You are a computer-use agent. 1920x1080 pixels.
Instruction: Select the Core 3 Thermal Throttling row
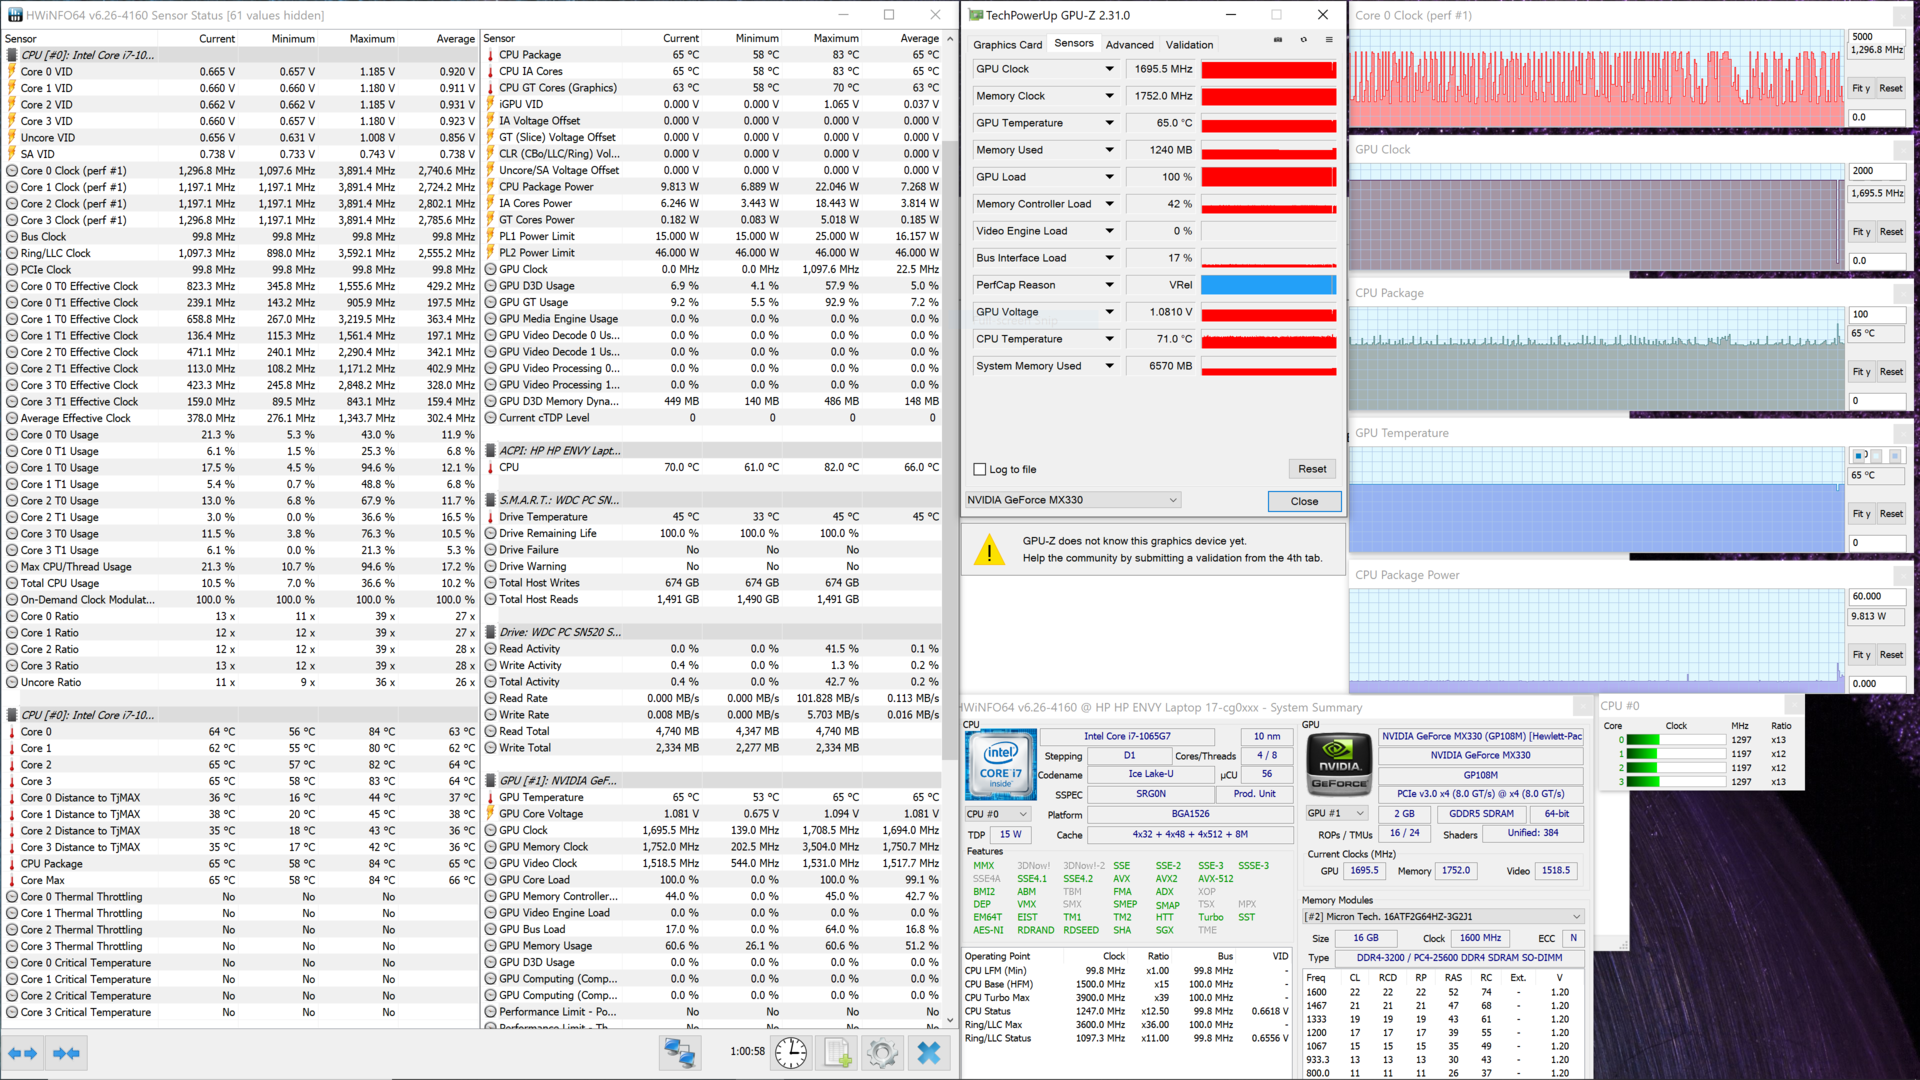240,946
